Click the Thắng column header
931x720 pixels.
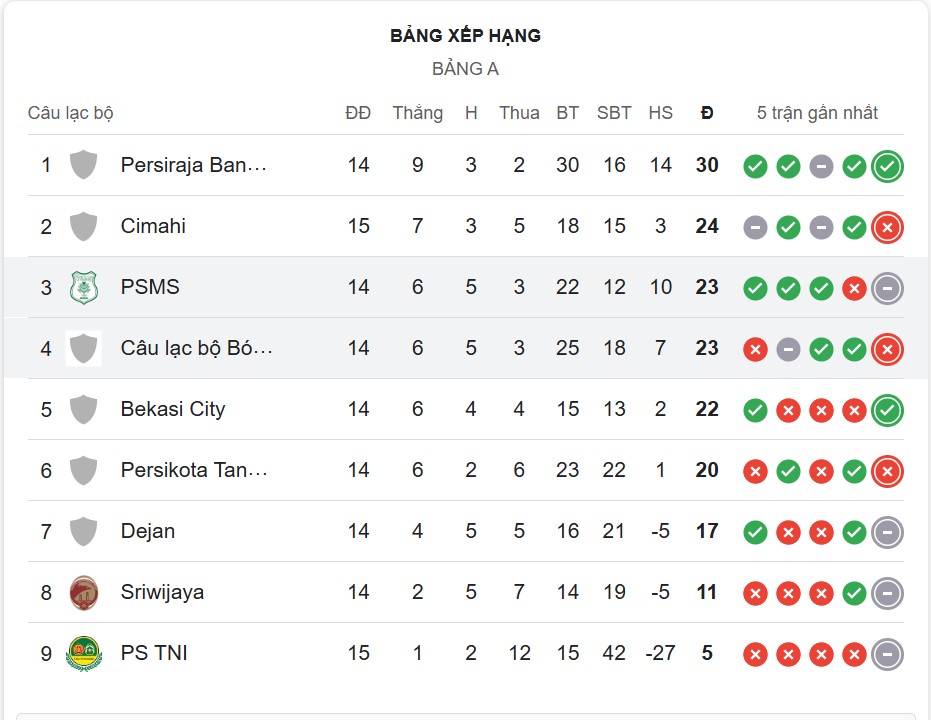[x=418, y=113]
